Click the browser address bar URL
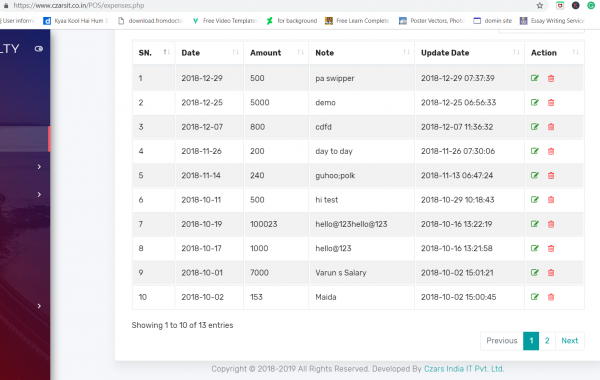The height and width of the screenshot is (380, 600). (79, 5)
